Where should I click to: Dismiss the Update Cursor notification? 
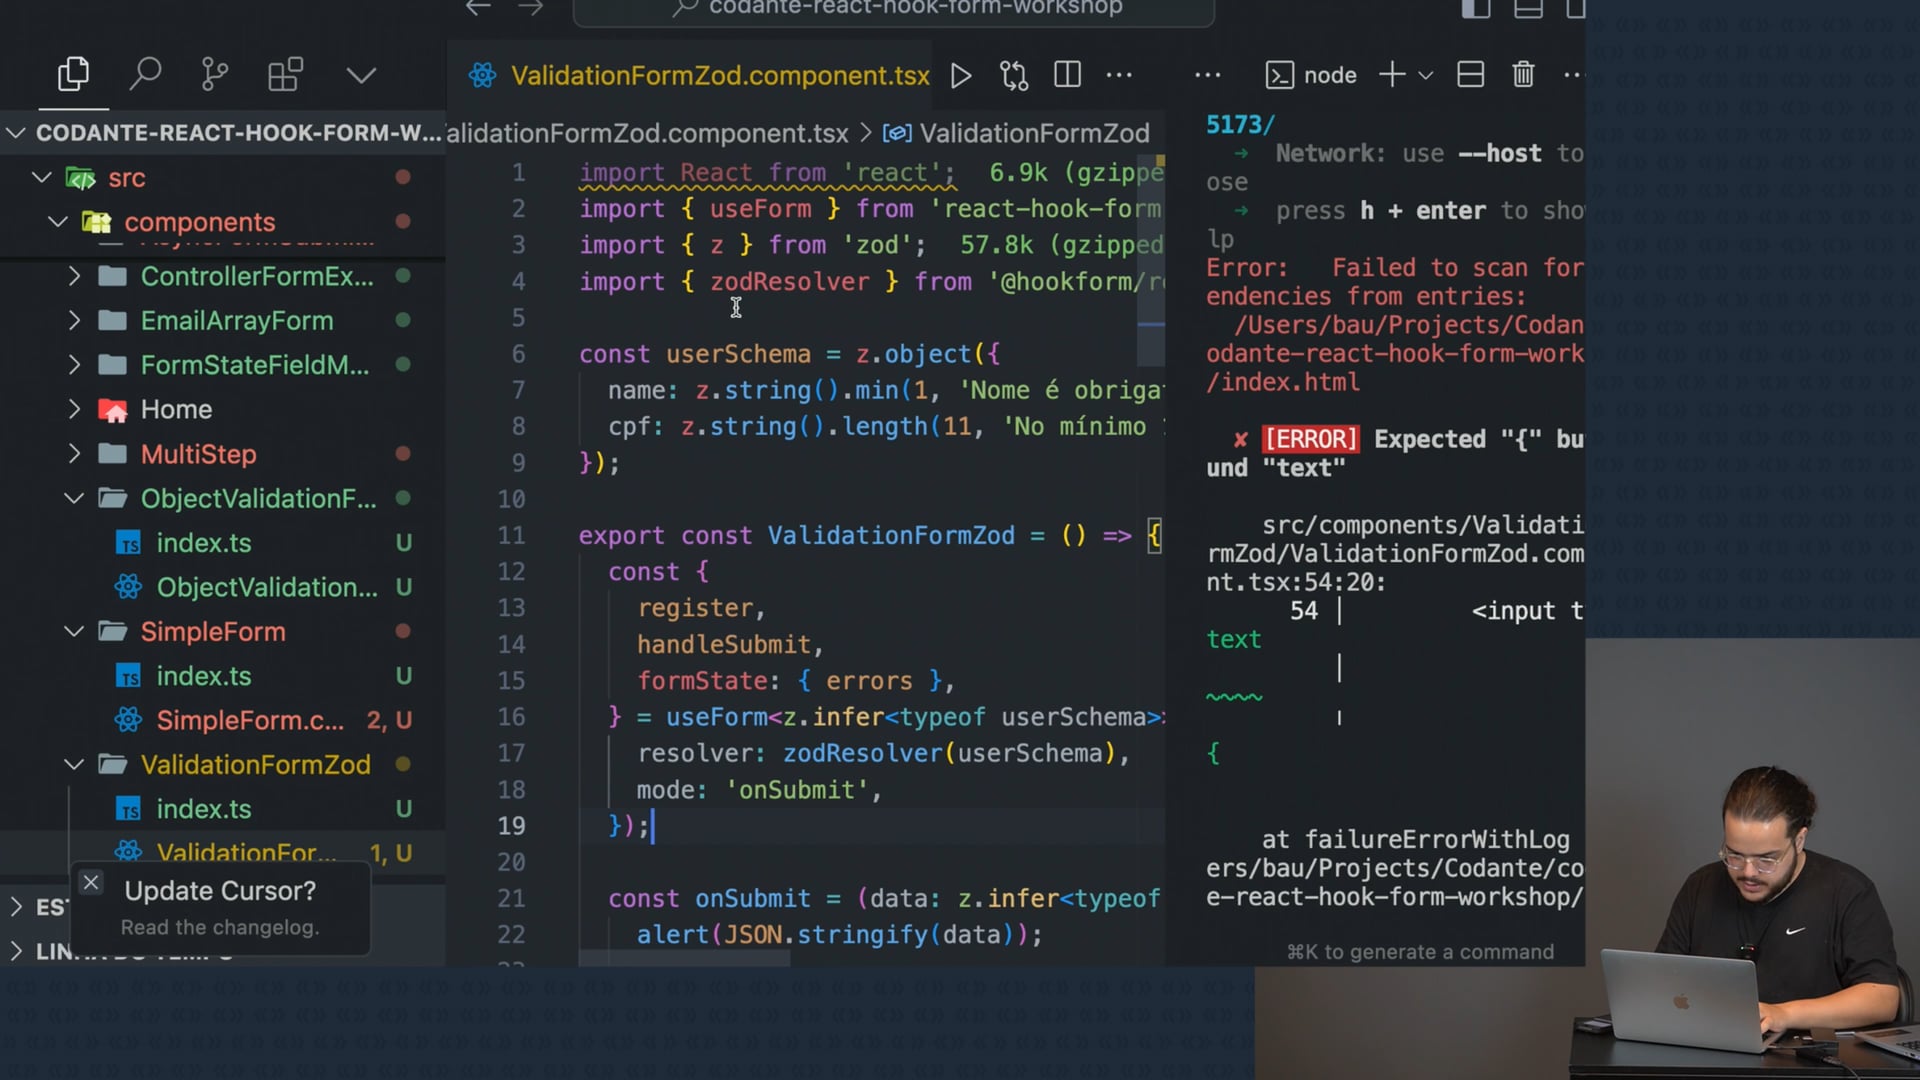point(91,883)
